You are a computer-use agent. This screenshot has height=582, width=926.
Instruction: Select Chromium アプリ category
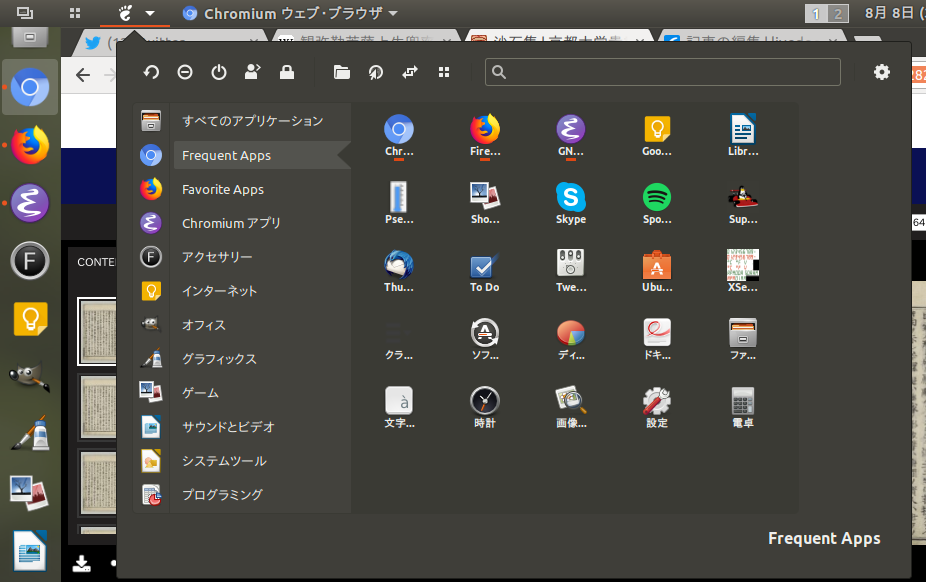pos(262,223)
